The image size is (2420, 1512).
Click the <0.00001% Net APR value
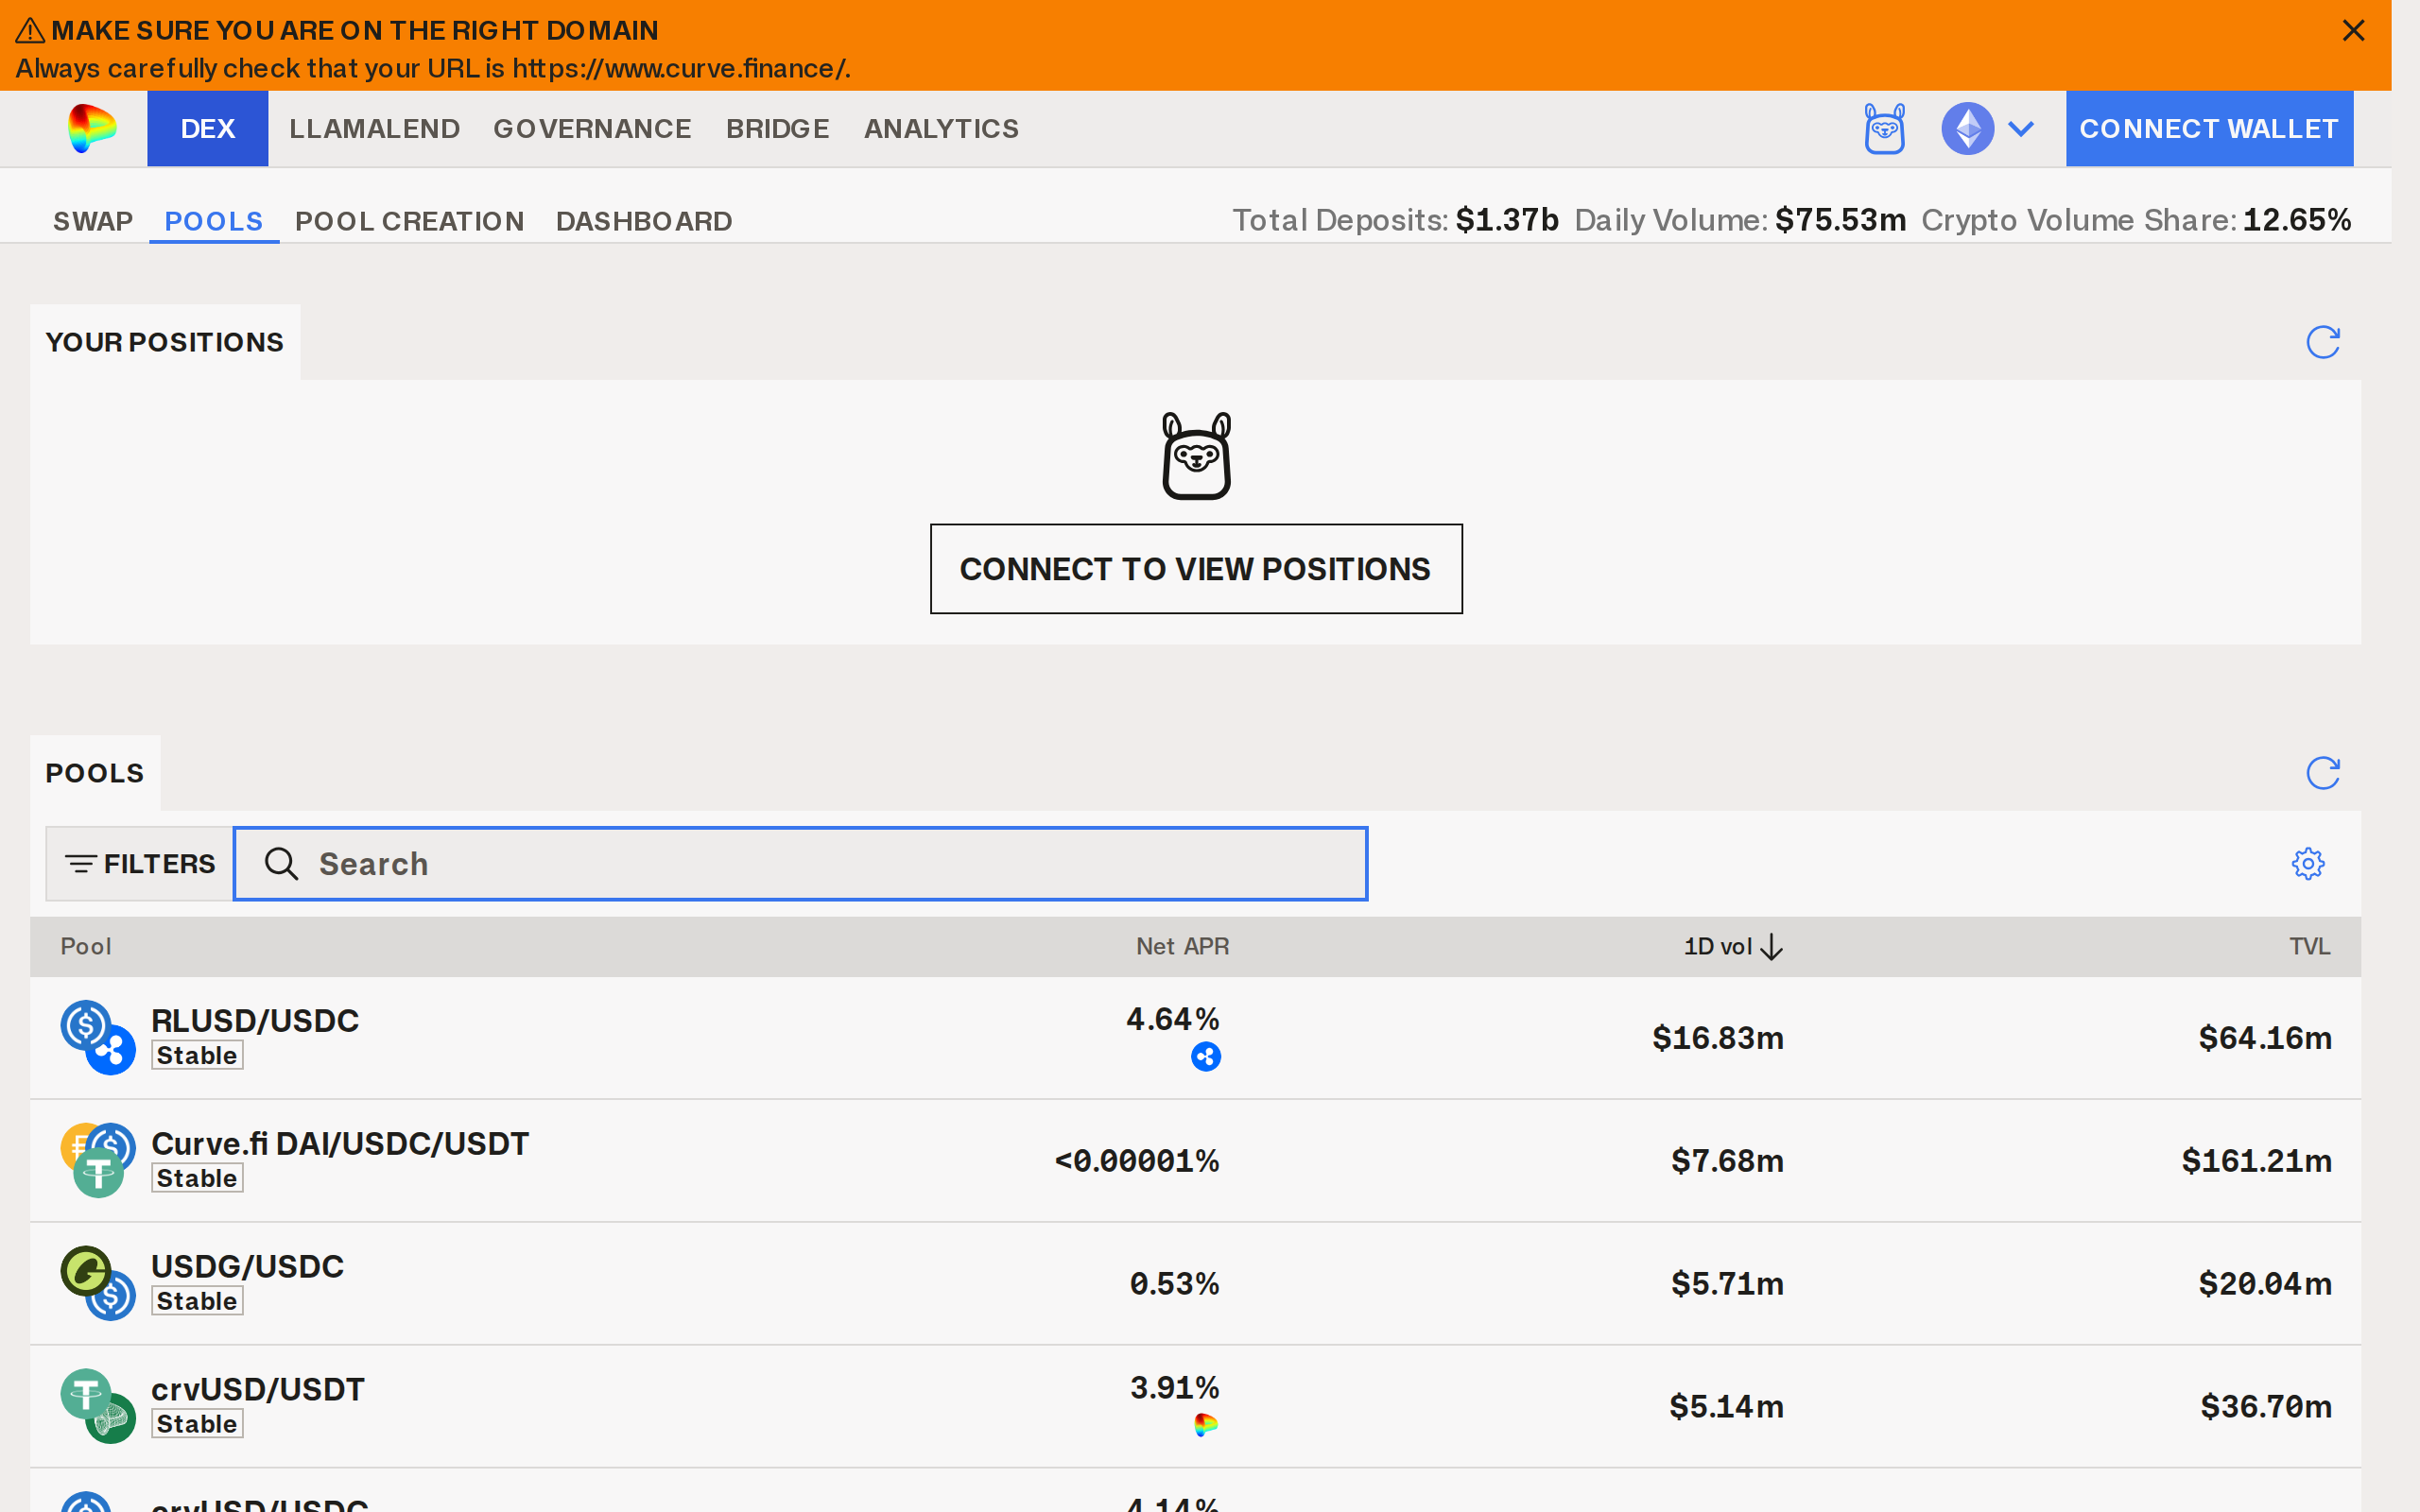coord(1137,1161)
